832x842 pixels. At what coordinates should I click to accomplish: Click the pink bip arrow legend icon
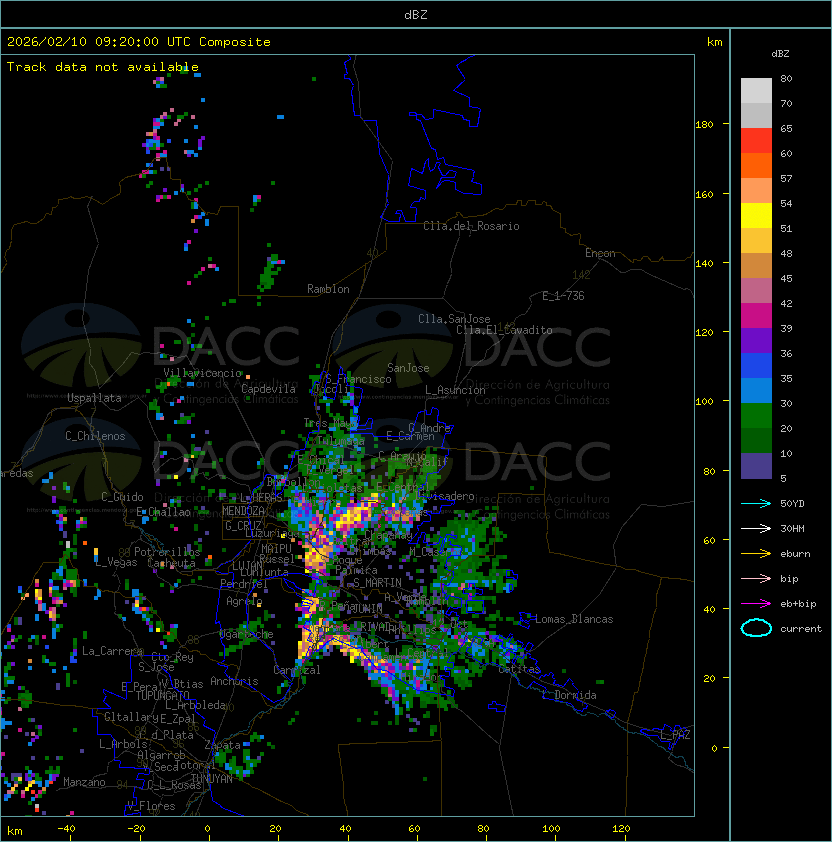[x=756, y=578]
